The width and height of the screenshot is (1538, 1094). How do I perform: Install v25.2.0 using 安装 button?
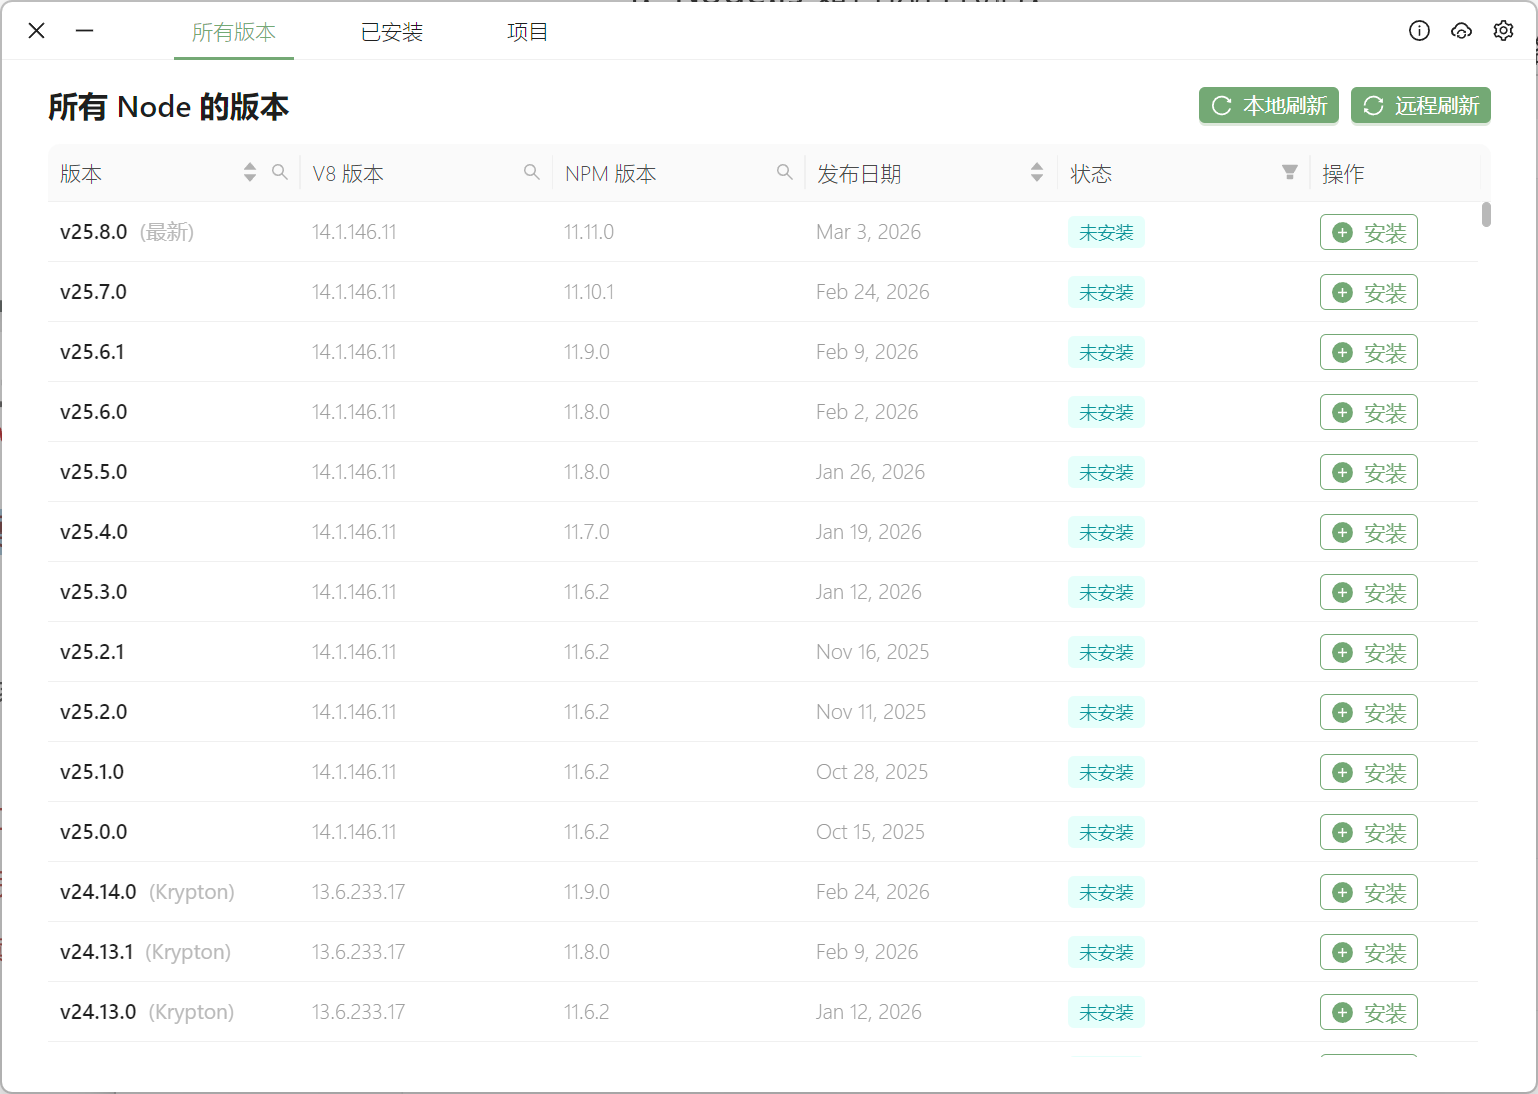[1369, 712]
